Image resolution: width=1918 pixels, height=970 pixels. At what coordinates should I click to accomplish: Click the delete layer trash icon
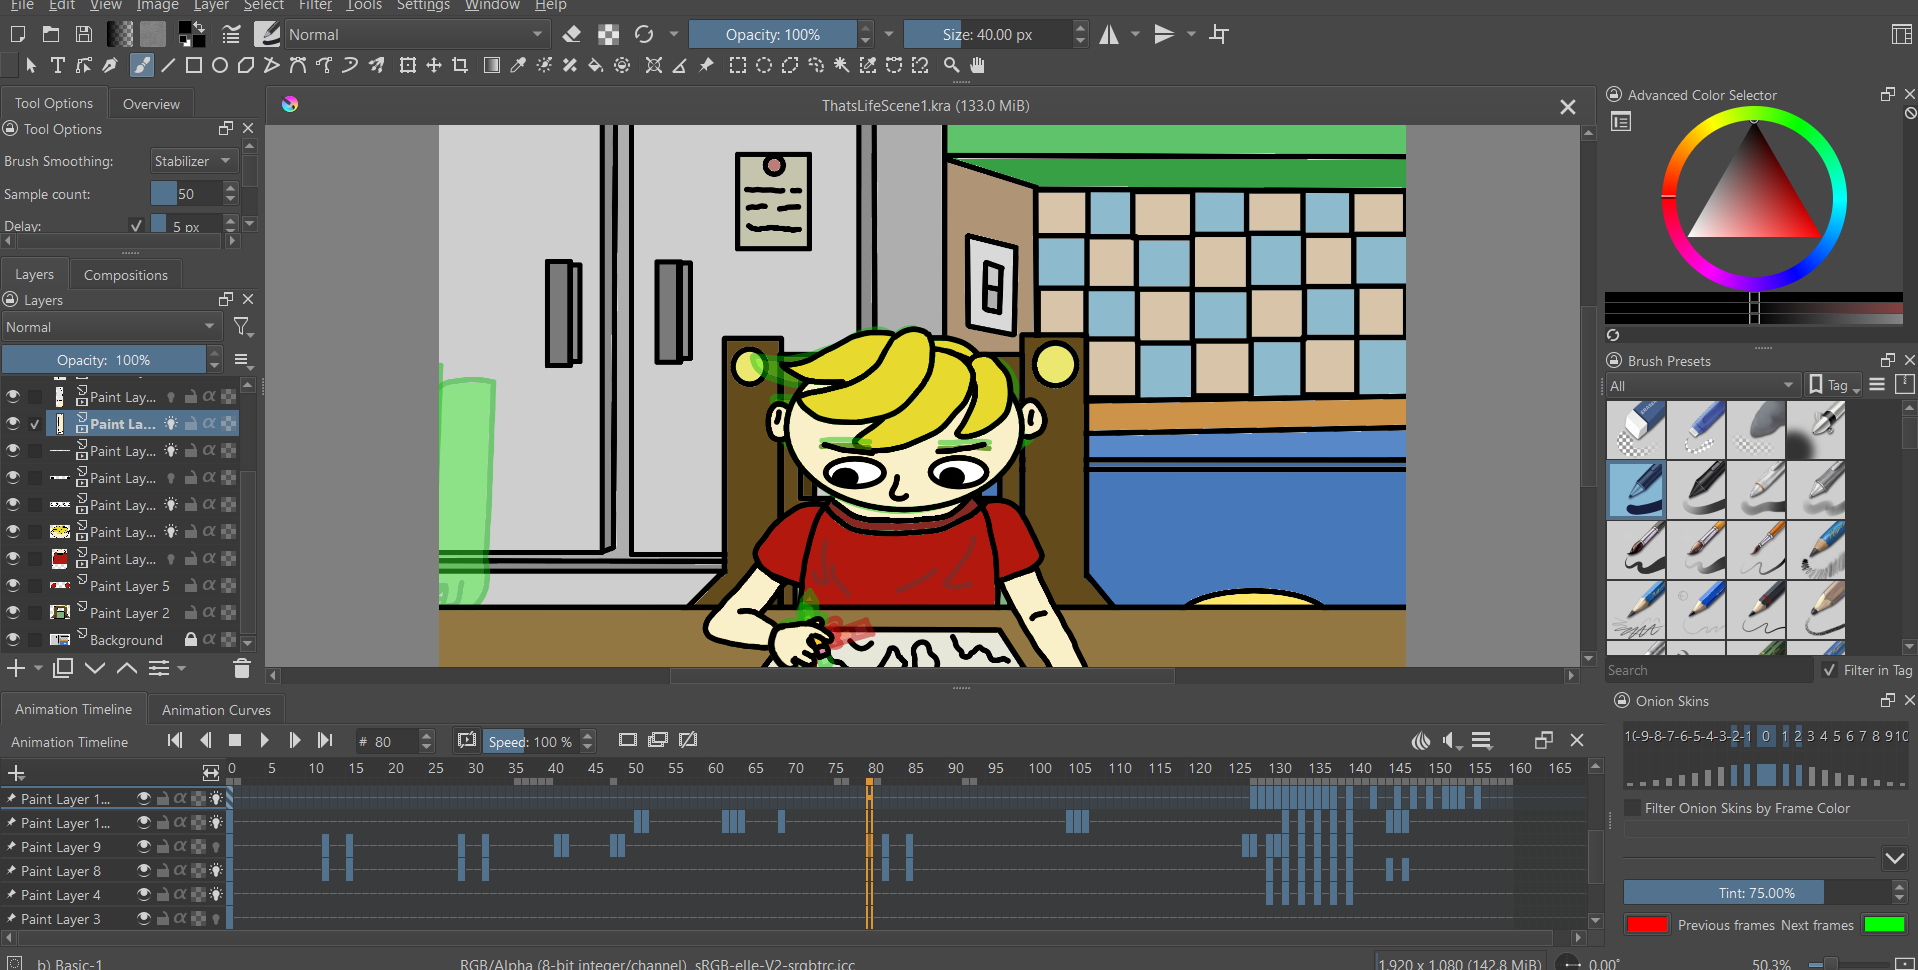pos(241,668)
